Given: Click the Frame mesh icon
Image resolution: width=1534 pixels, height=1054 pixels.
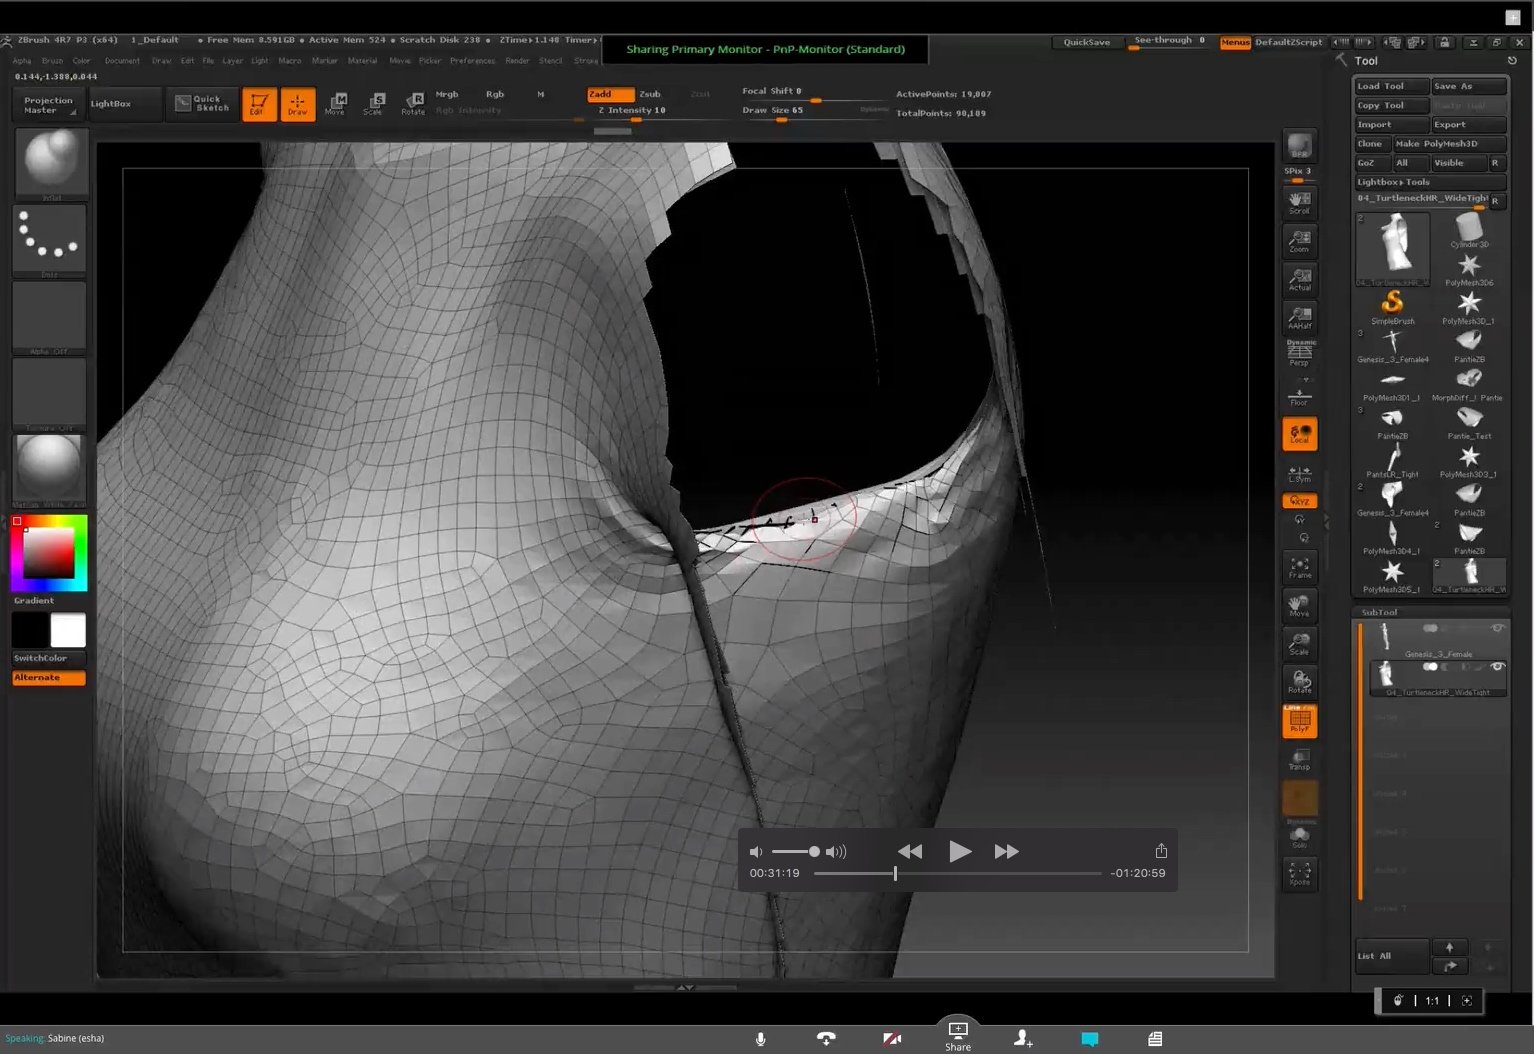Looking at the screenshot, I should pyautogui.click(x=1299, y=567).
